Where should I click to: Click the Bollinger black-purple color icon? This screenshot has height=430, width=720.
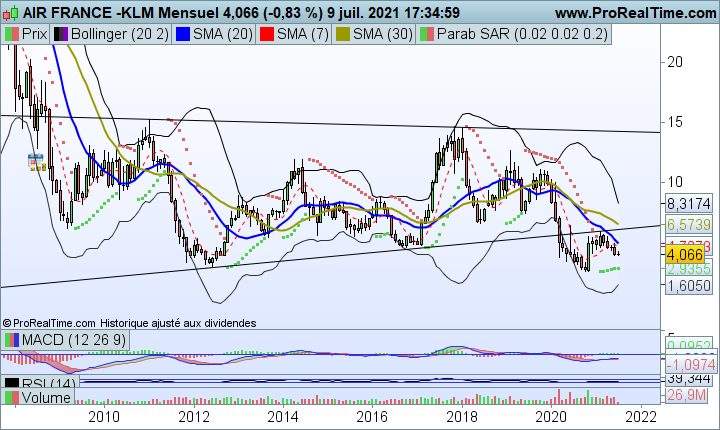coord(61,34)
